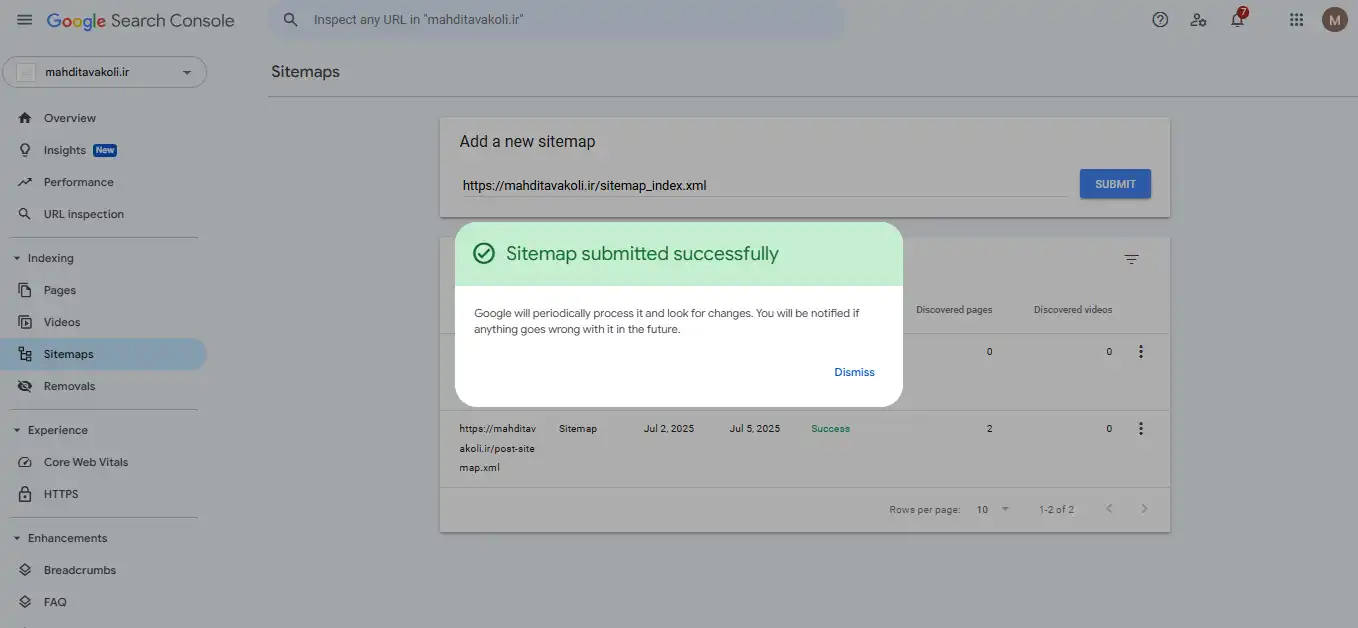
Task: Click the Core Web Vitals gauge icon
Action: coord(25,462)
